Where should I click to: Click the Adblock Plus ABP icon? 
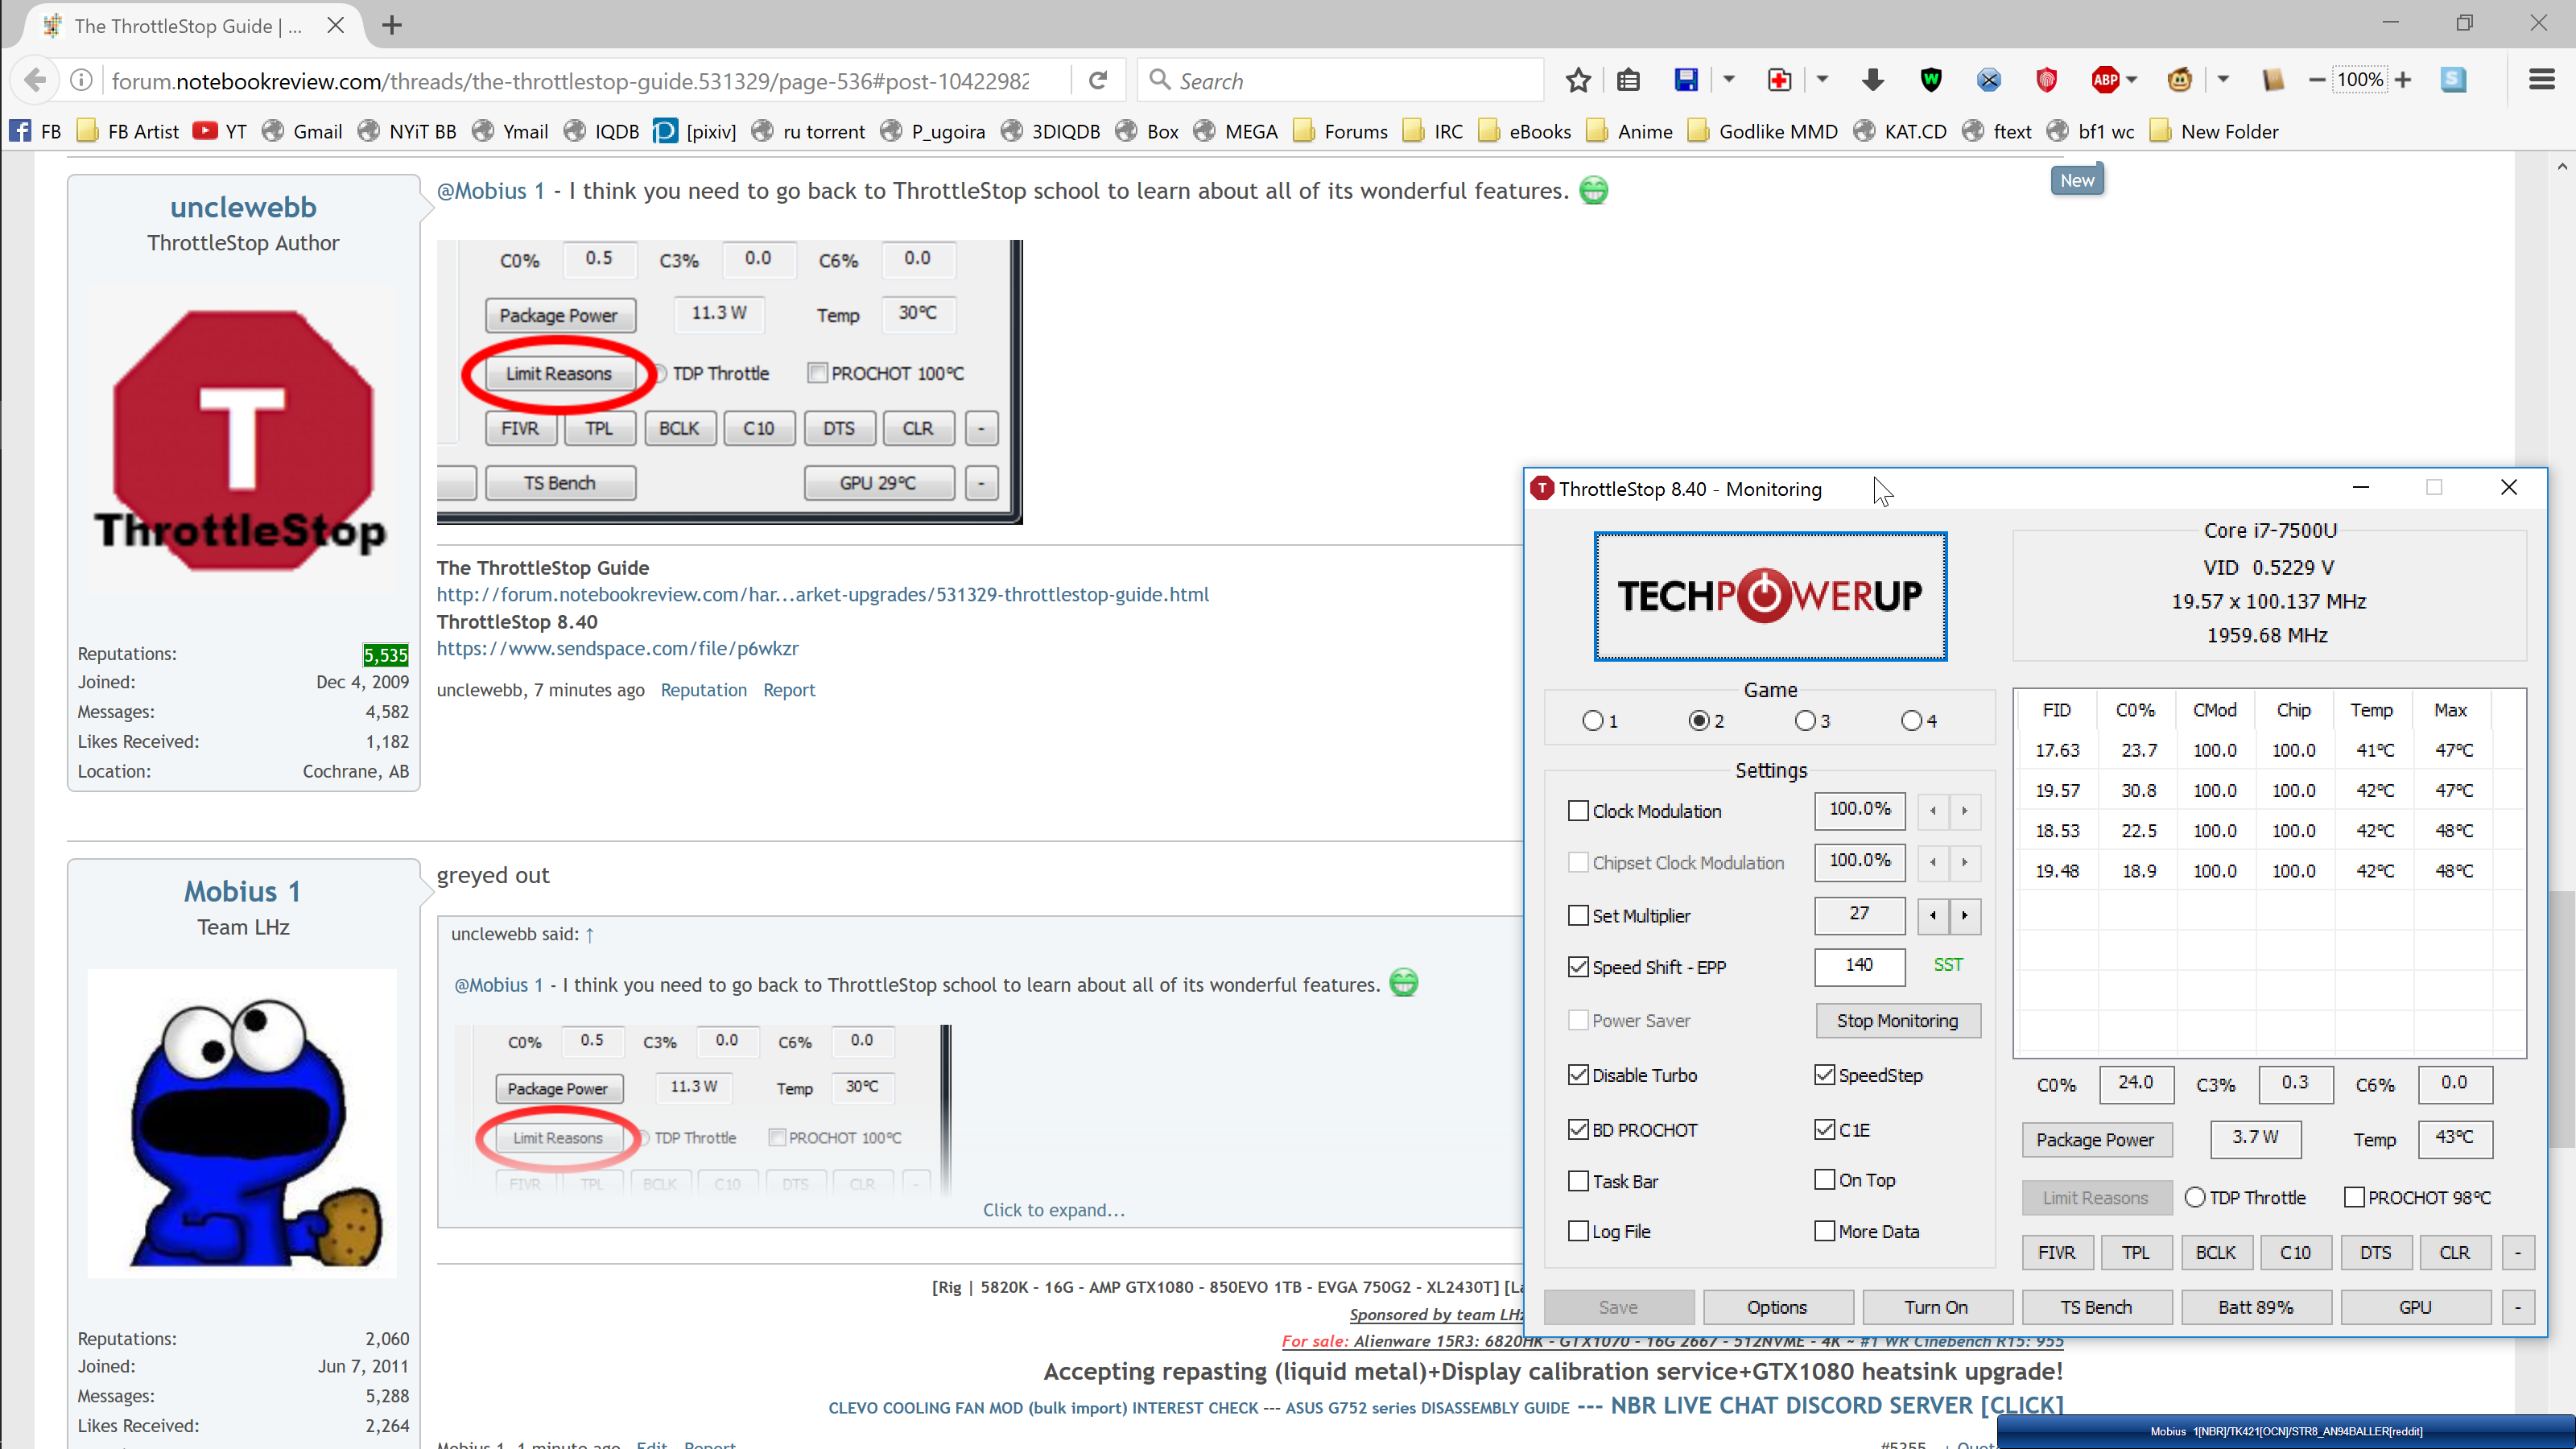(2105, 80)
